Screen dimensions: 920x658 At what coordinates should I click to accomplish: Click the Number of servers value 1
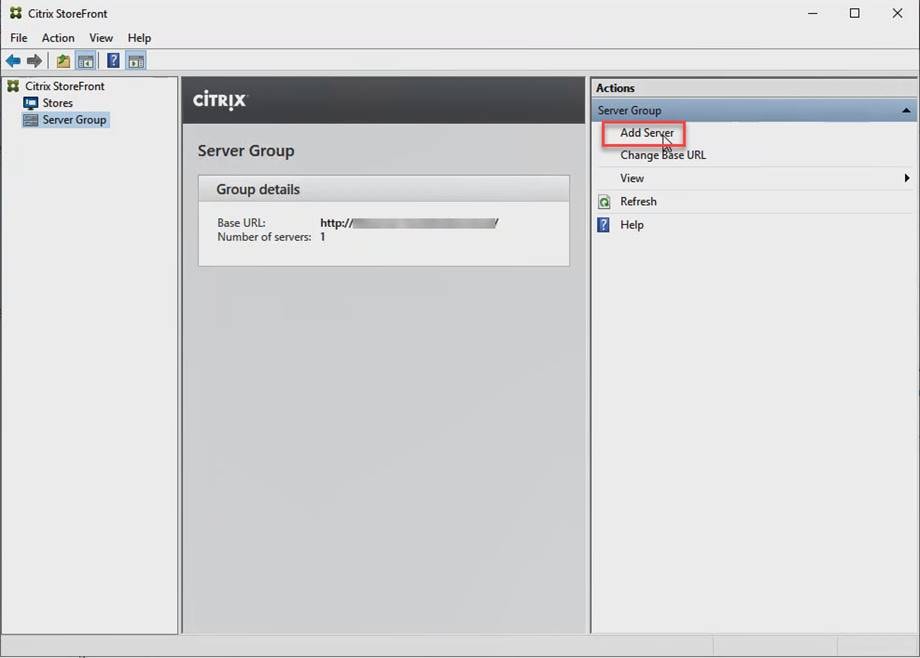(323, 237)
